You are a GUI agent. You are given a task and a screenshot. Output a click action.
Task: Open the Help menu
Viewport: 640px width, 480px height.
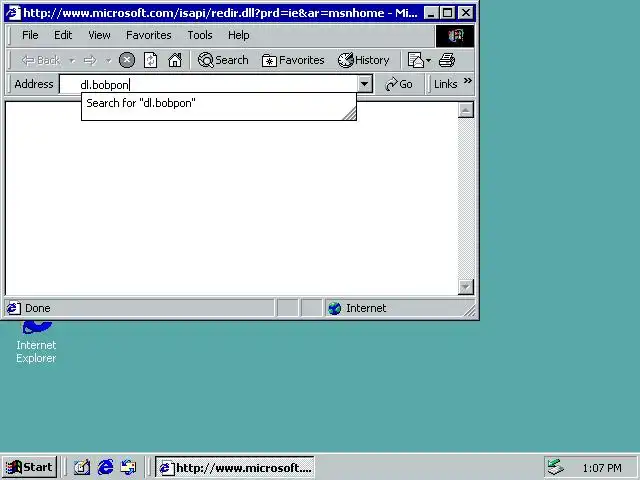click(x=238, y=35)
